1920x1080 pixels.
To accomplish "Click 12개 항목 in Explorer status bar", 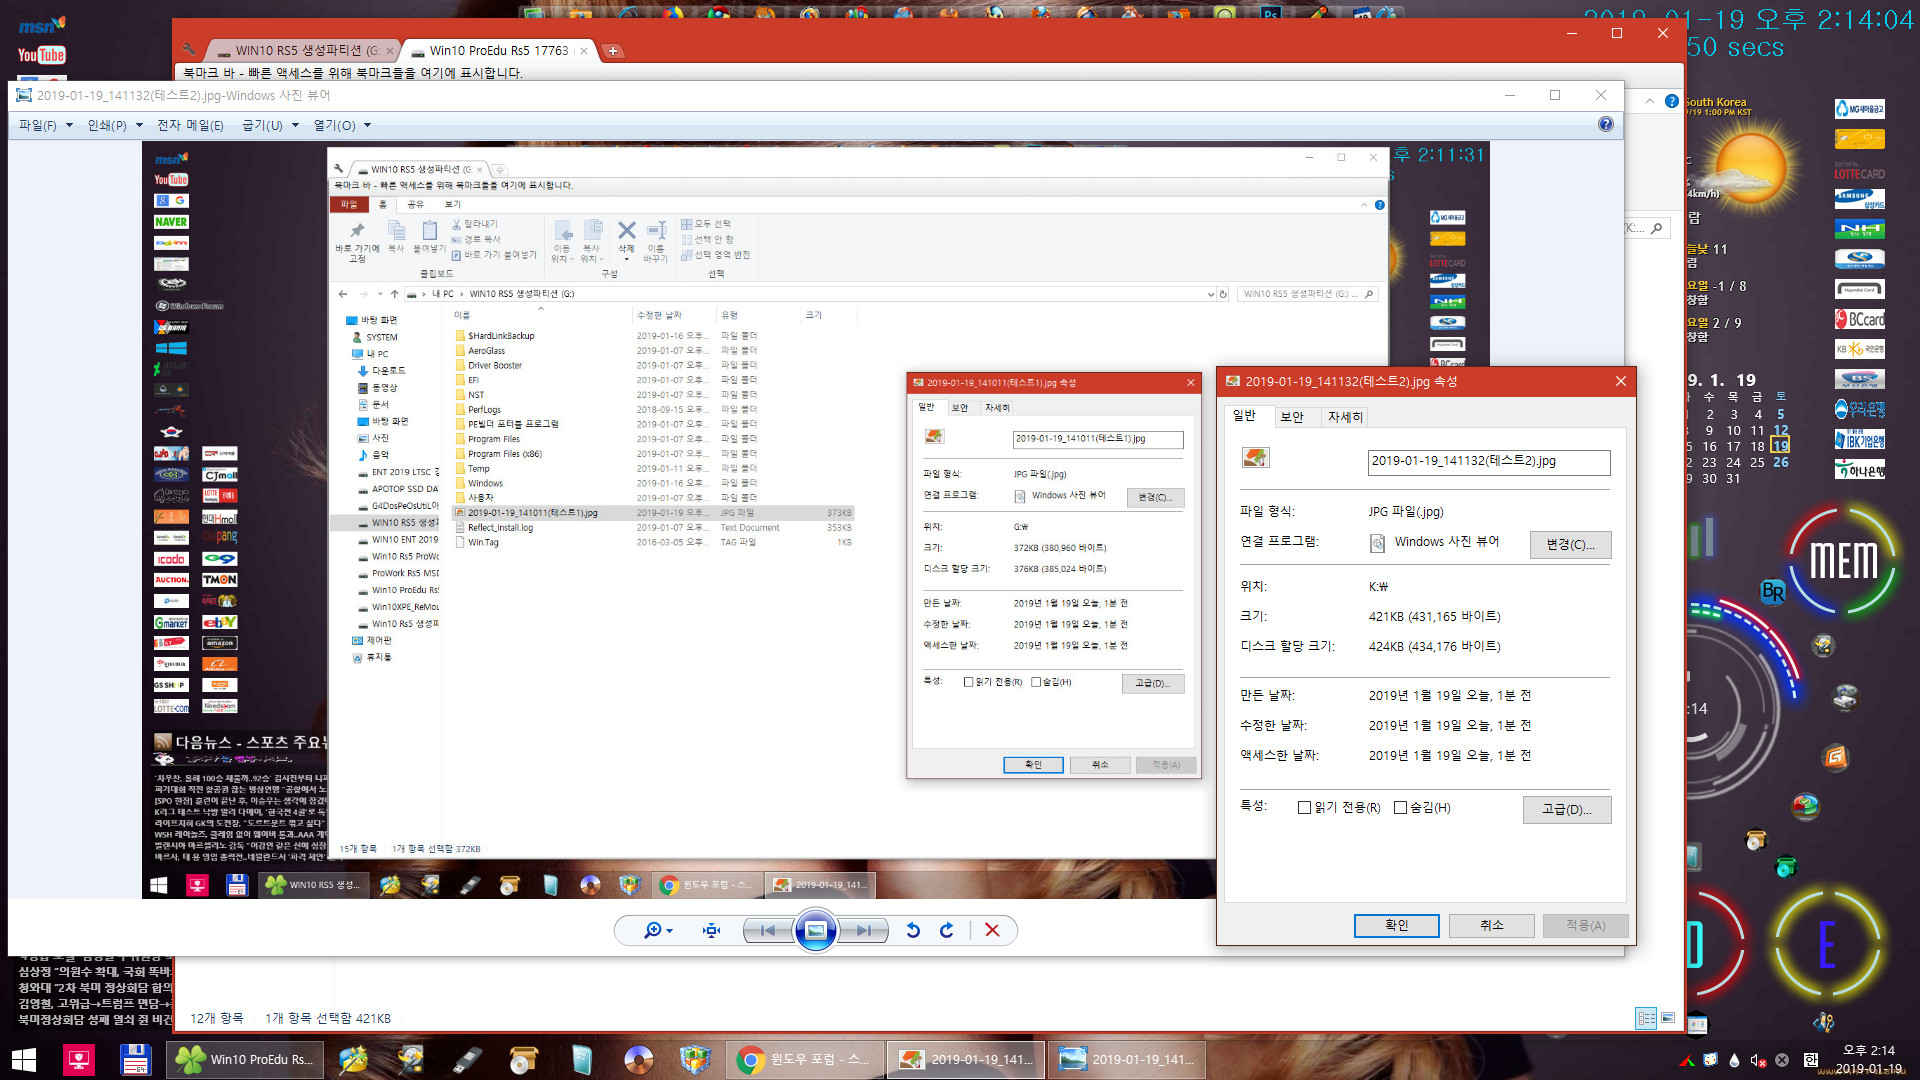I will [217, 1018].
